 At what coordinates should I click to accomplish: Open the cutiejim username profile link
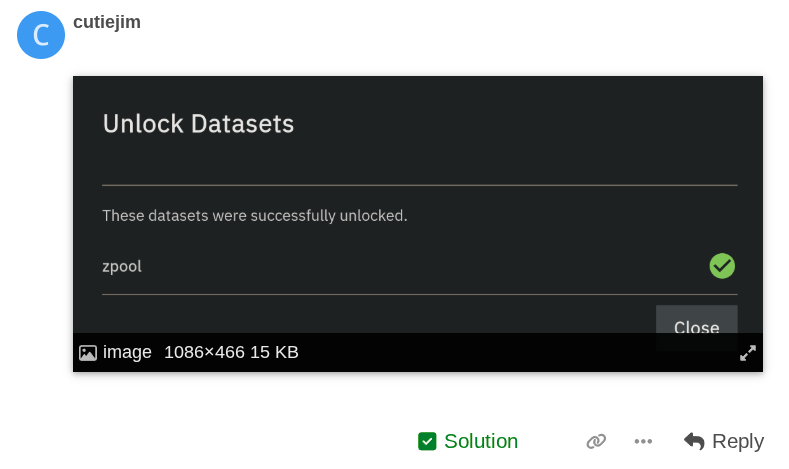107,22
